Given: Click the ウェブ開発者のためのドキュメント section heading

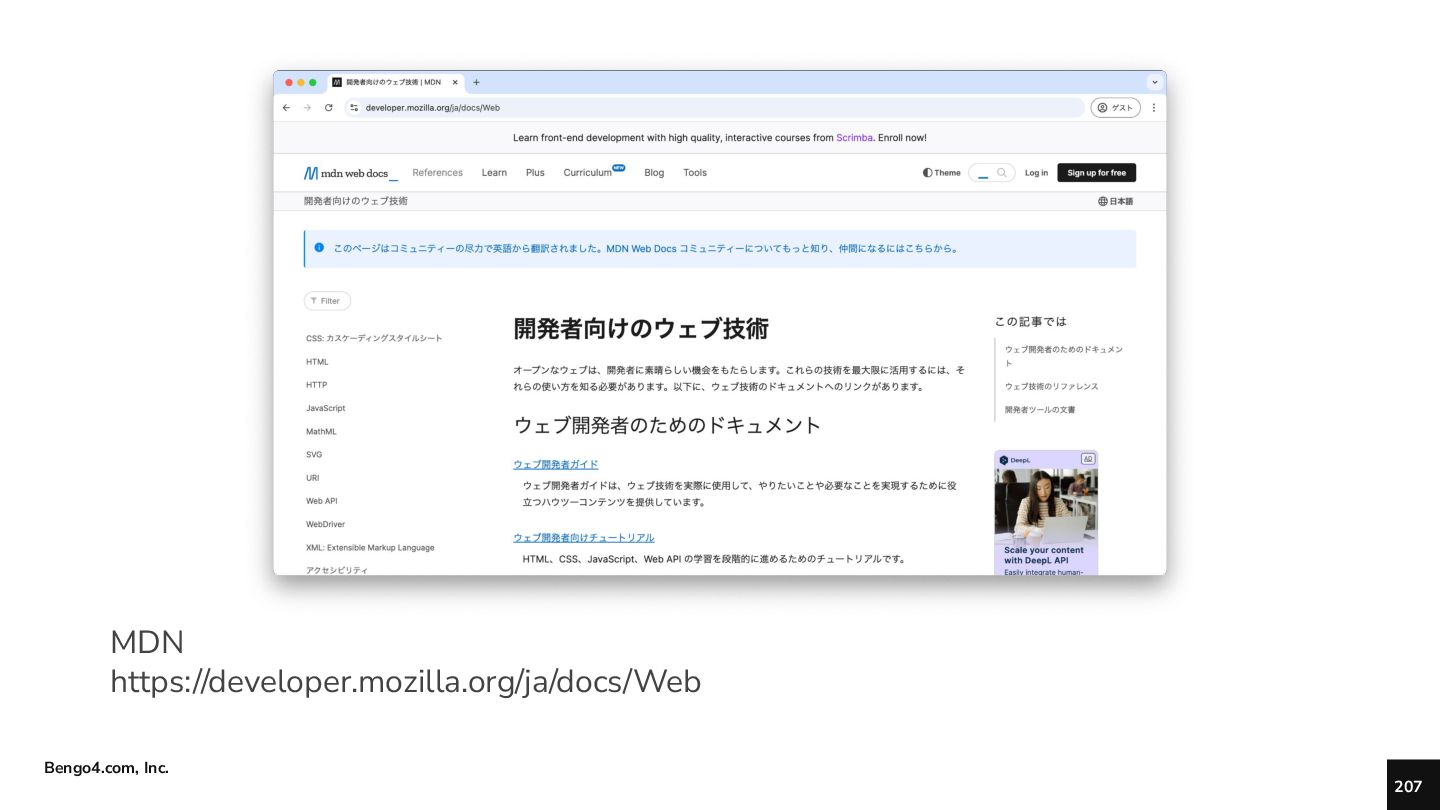Looking at the screenshot, I should 667,425.
